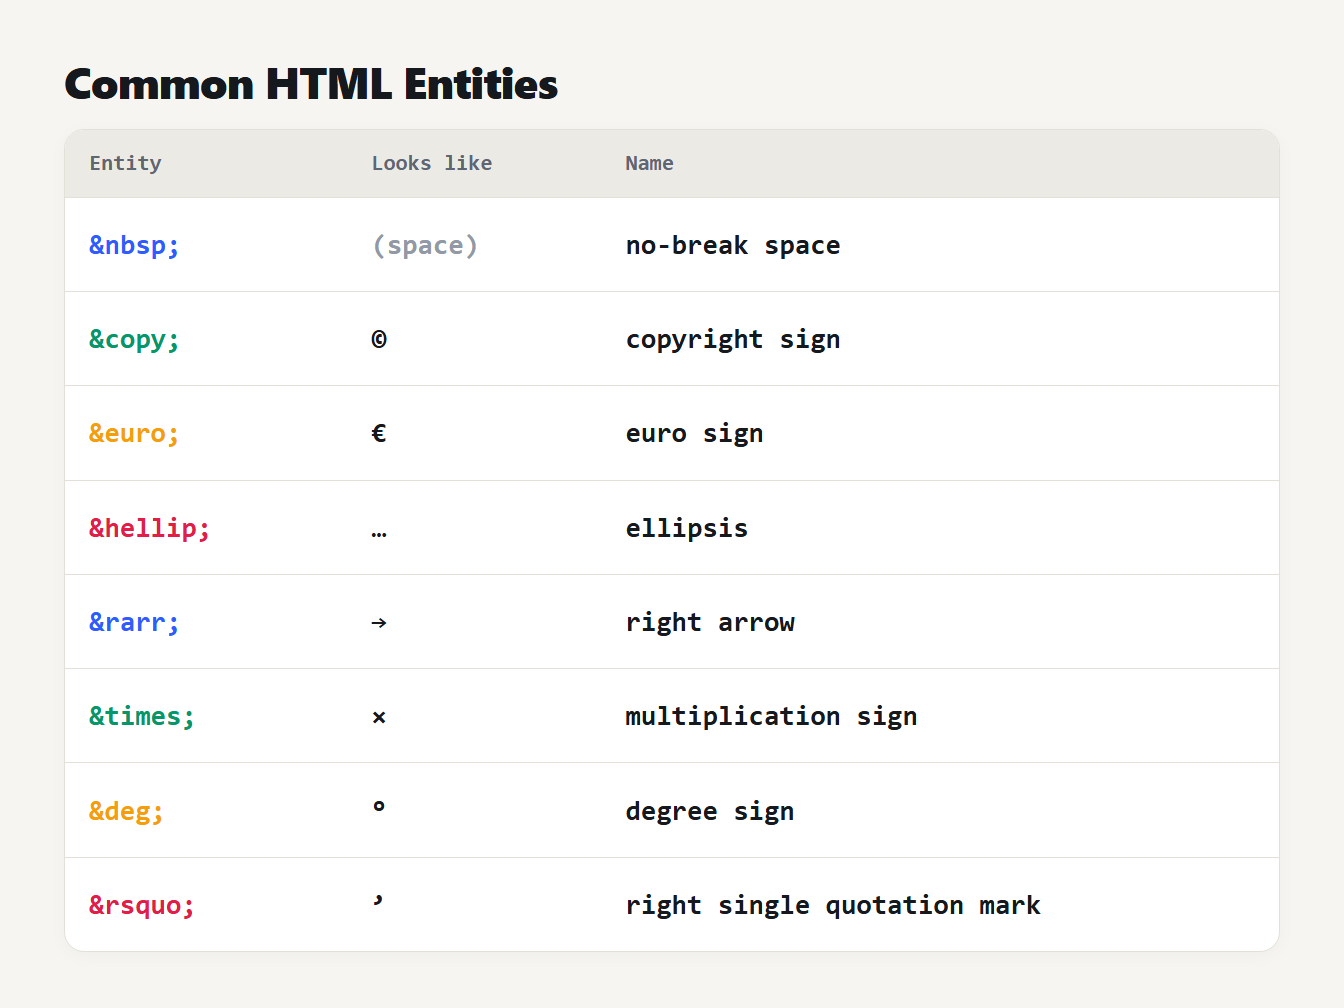Select the '(space)' placeholder text
Screen dimensions: 1344x1008
[x=425, y=245]
